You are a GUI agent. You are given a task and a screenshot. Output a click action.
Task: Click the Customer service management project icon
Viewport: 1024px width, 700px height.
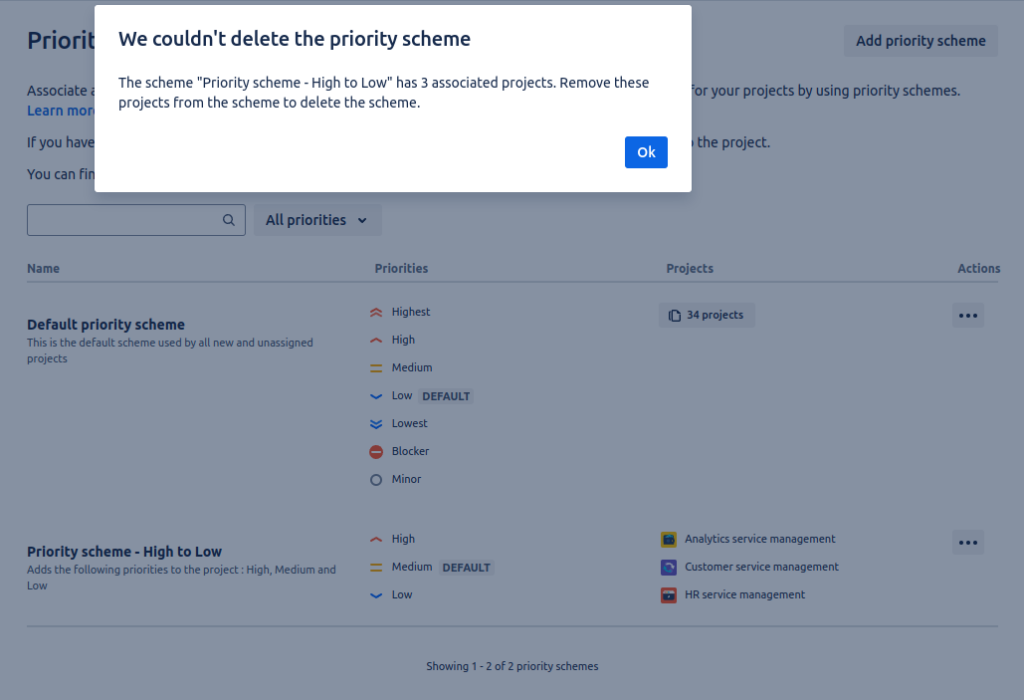(x=669, y=567)
